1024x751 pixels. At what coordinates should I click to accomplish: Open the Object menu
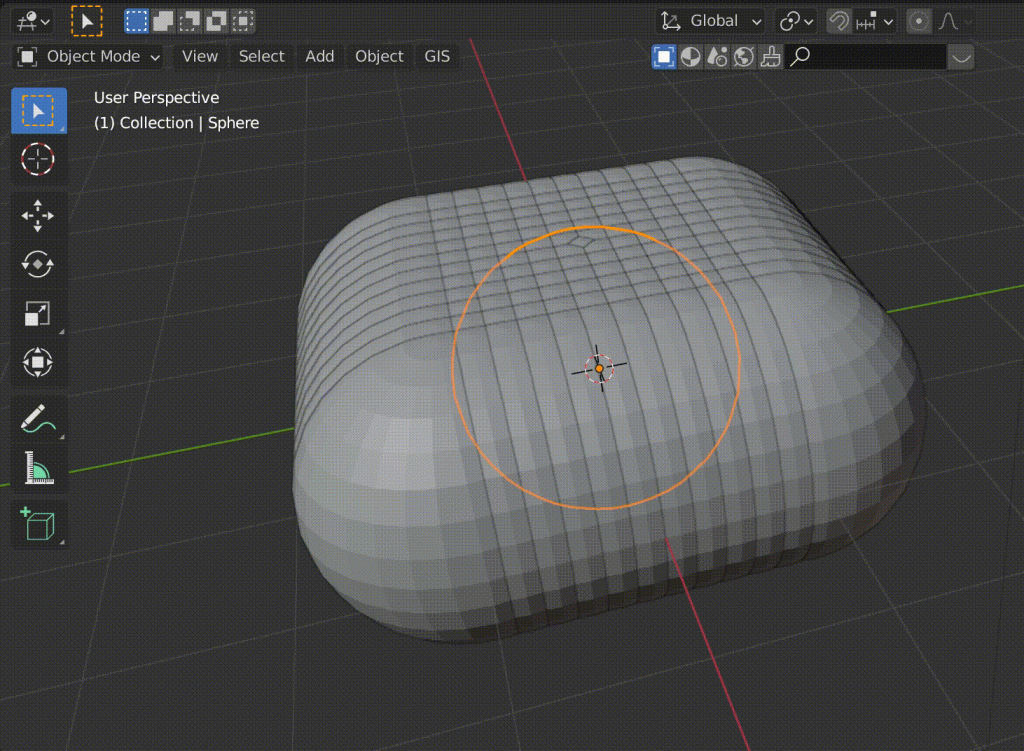(379, 57)
